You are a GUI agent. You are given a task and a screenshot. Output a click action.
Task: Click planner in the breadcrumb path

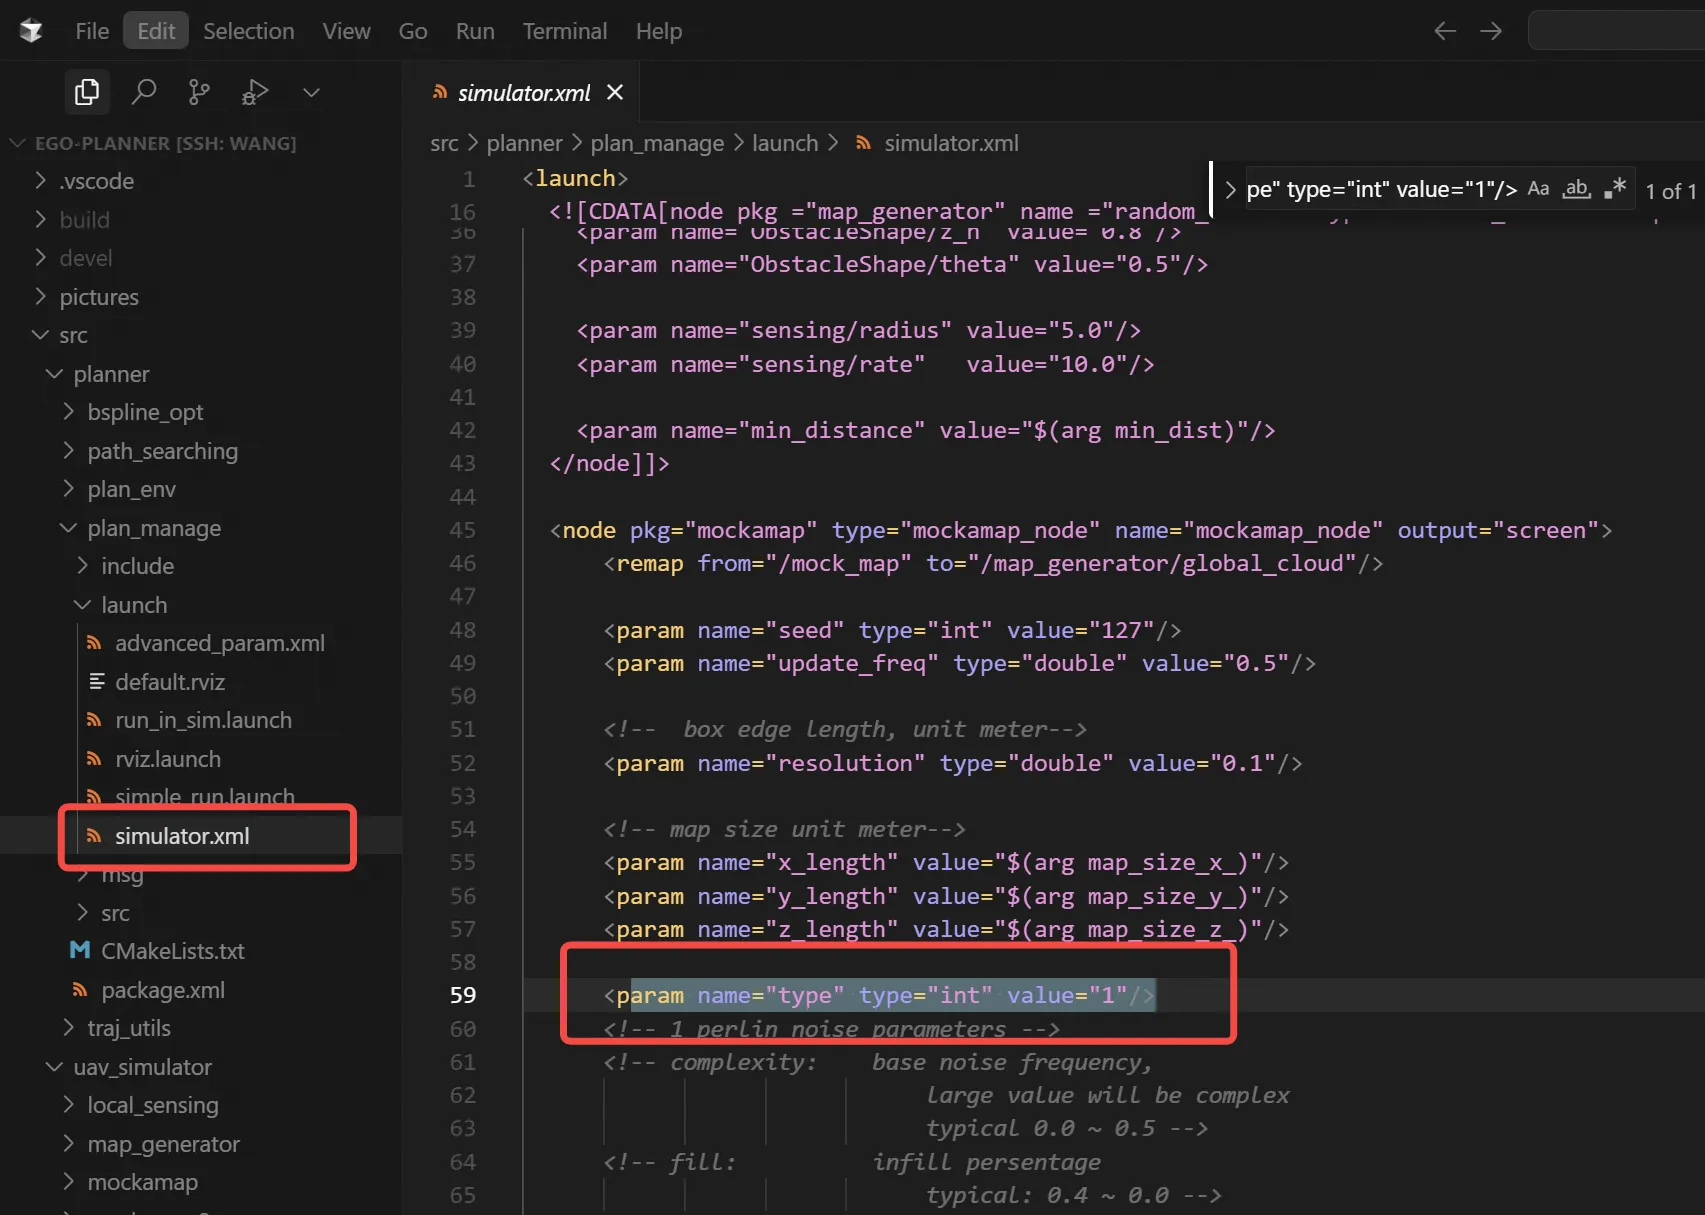click(x=524, y=143)
